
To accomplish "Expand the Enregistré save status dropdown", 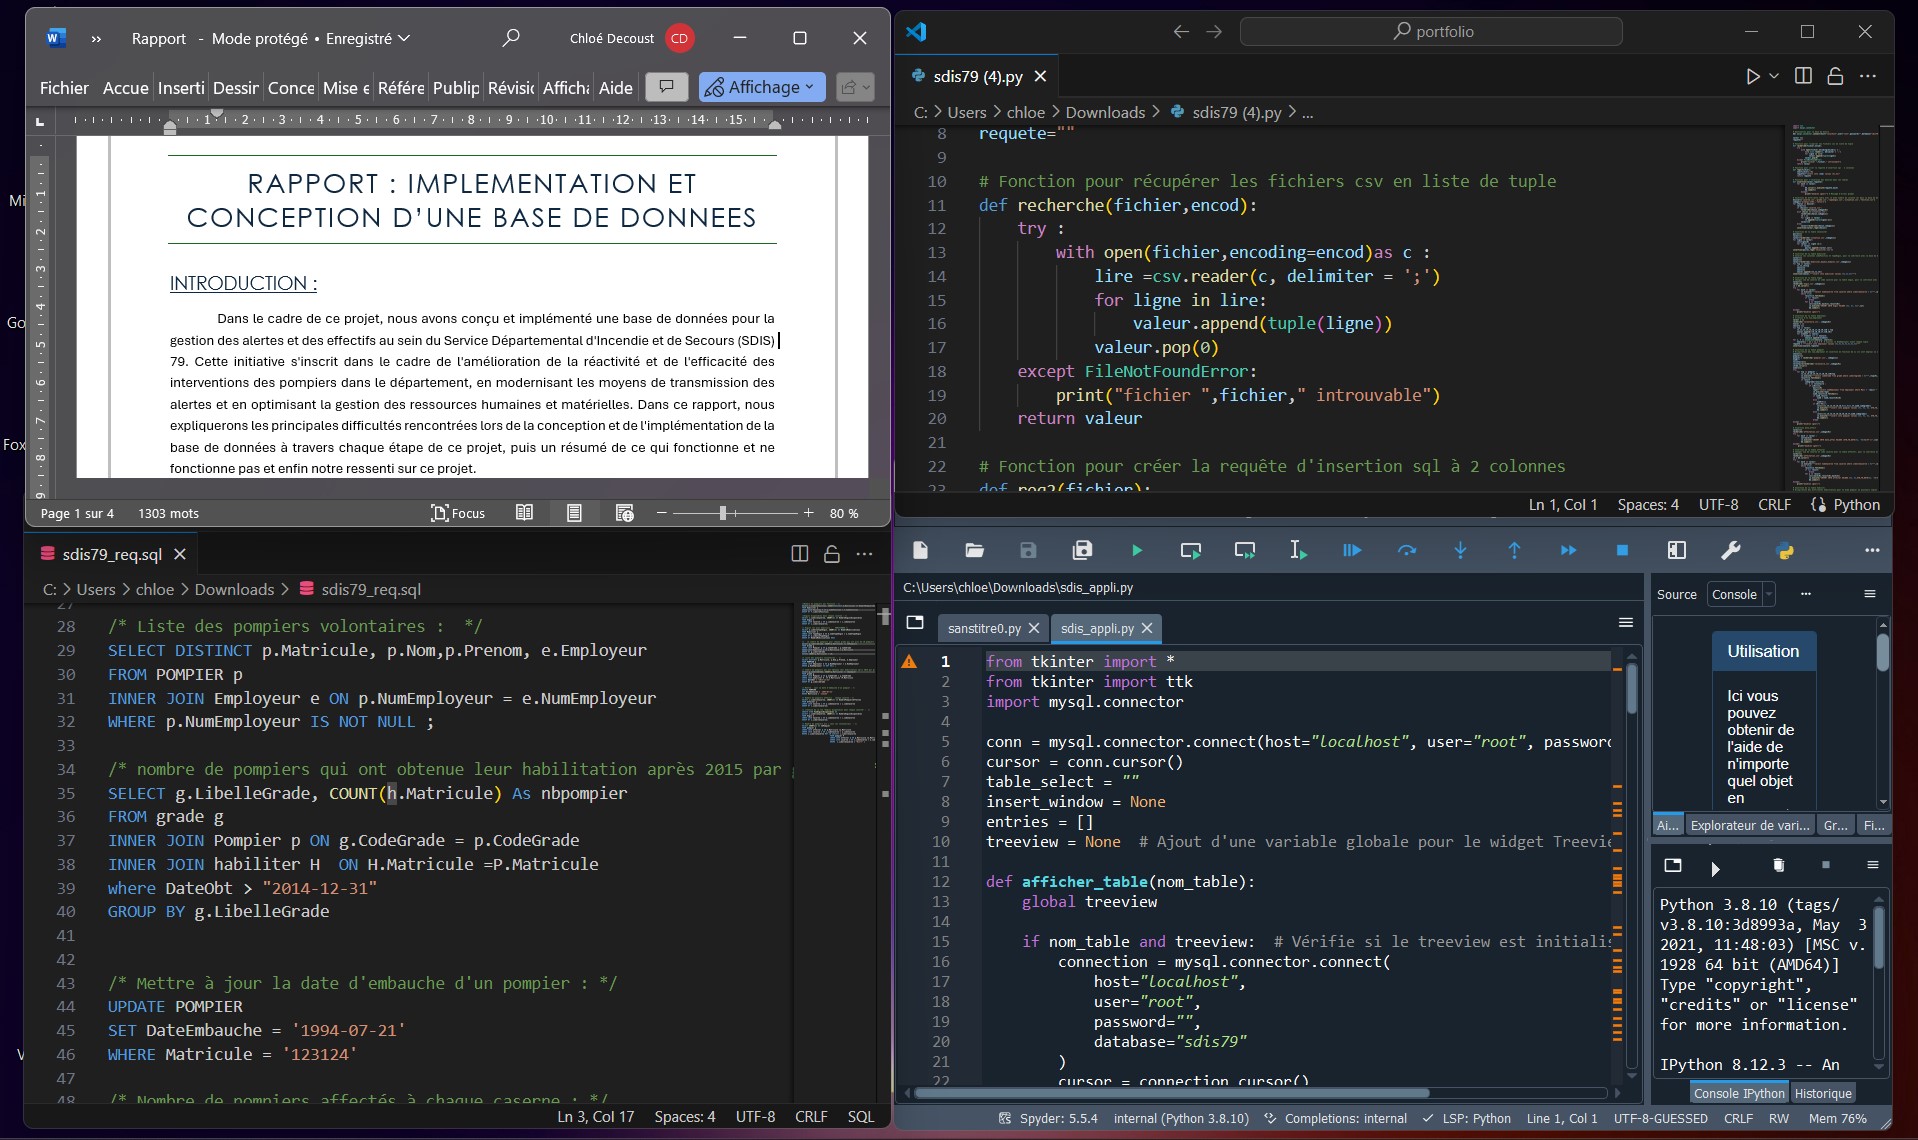I will point(404,38).
